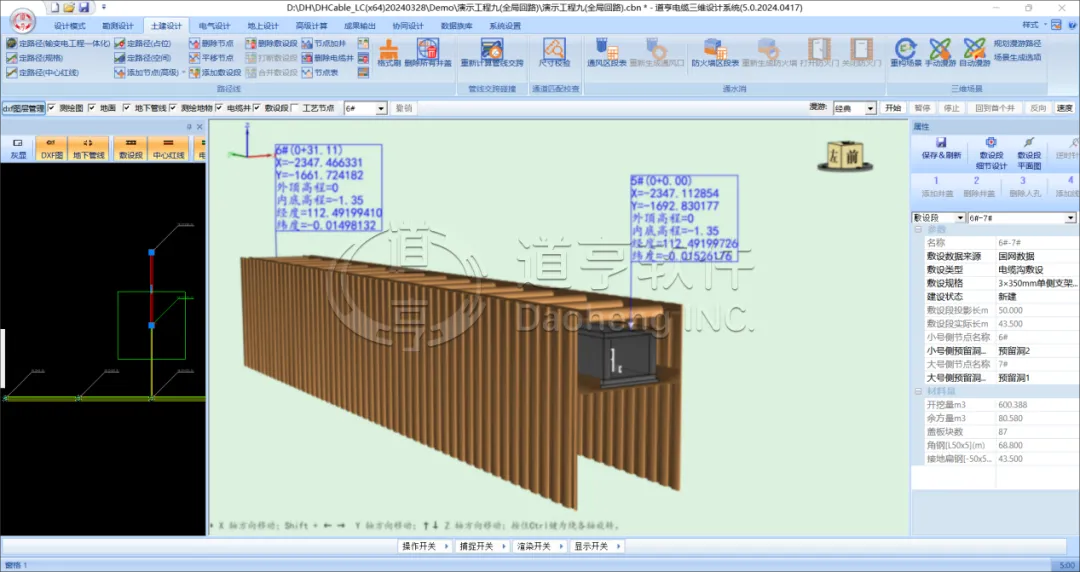
Task: Switch to the 电气设计 ribbon tab
Action: [x=214, y=26]
